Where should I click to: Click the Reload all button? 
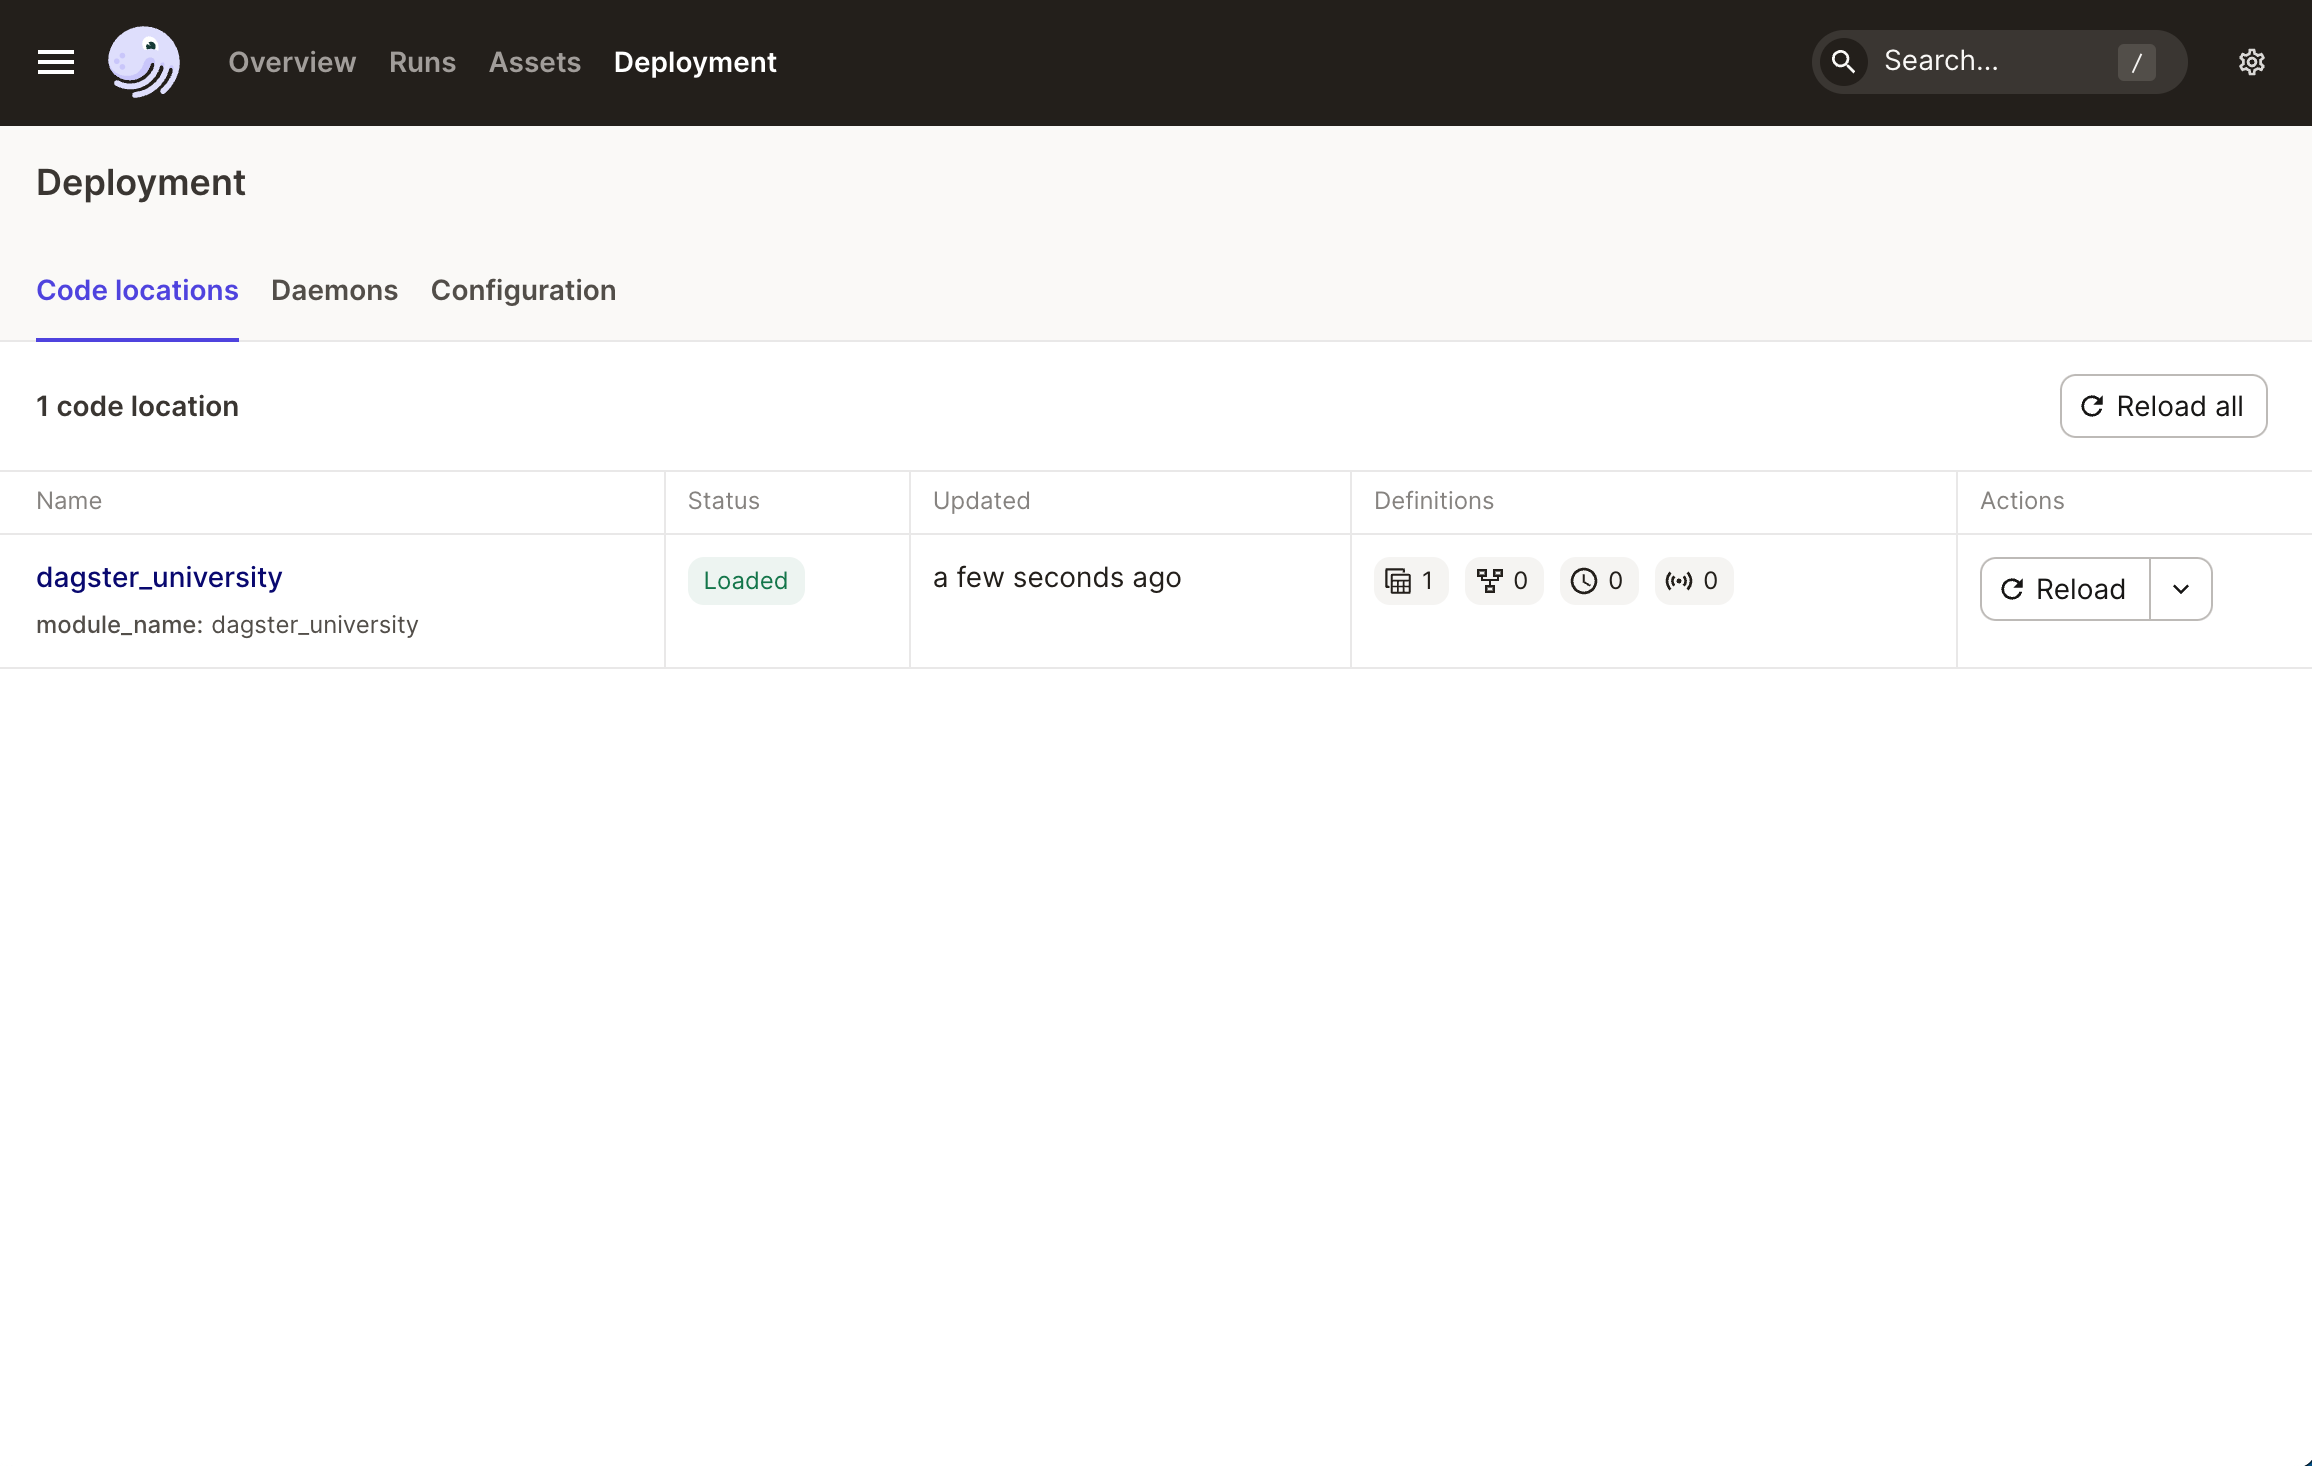[2163, 406]
